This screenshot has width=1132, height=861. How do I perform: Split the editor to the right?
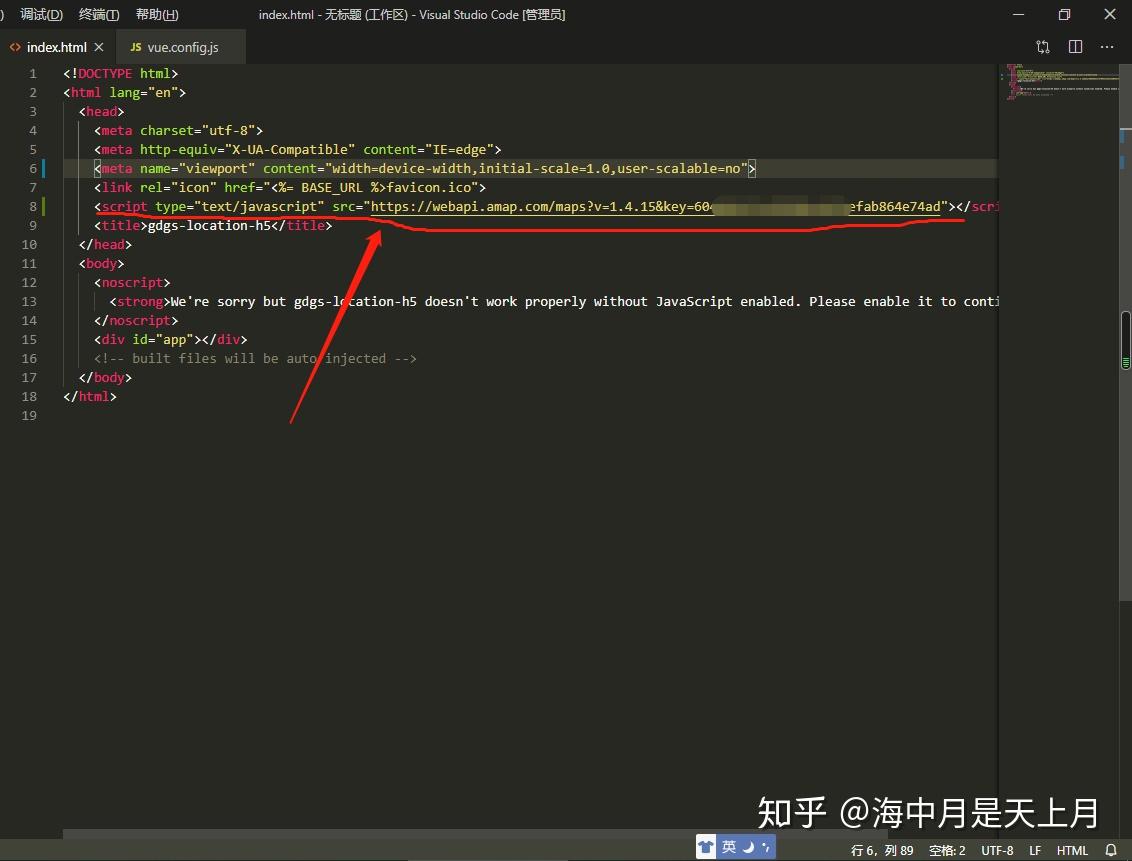[1075, 47]
